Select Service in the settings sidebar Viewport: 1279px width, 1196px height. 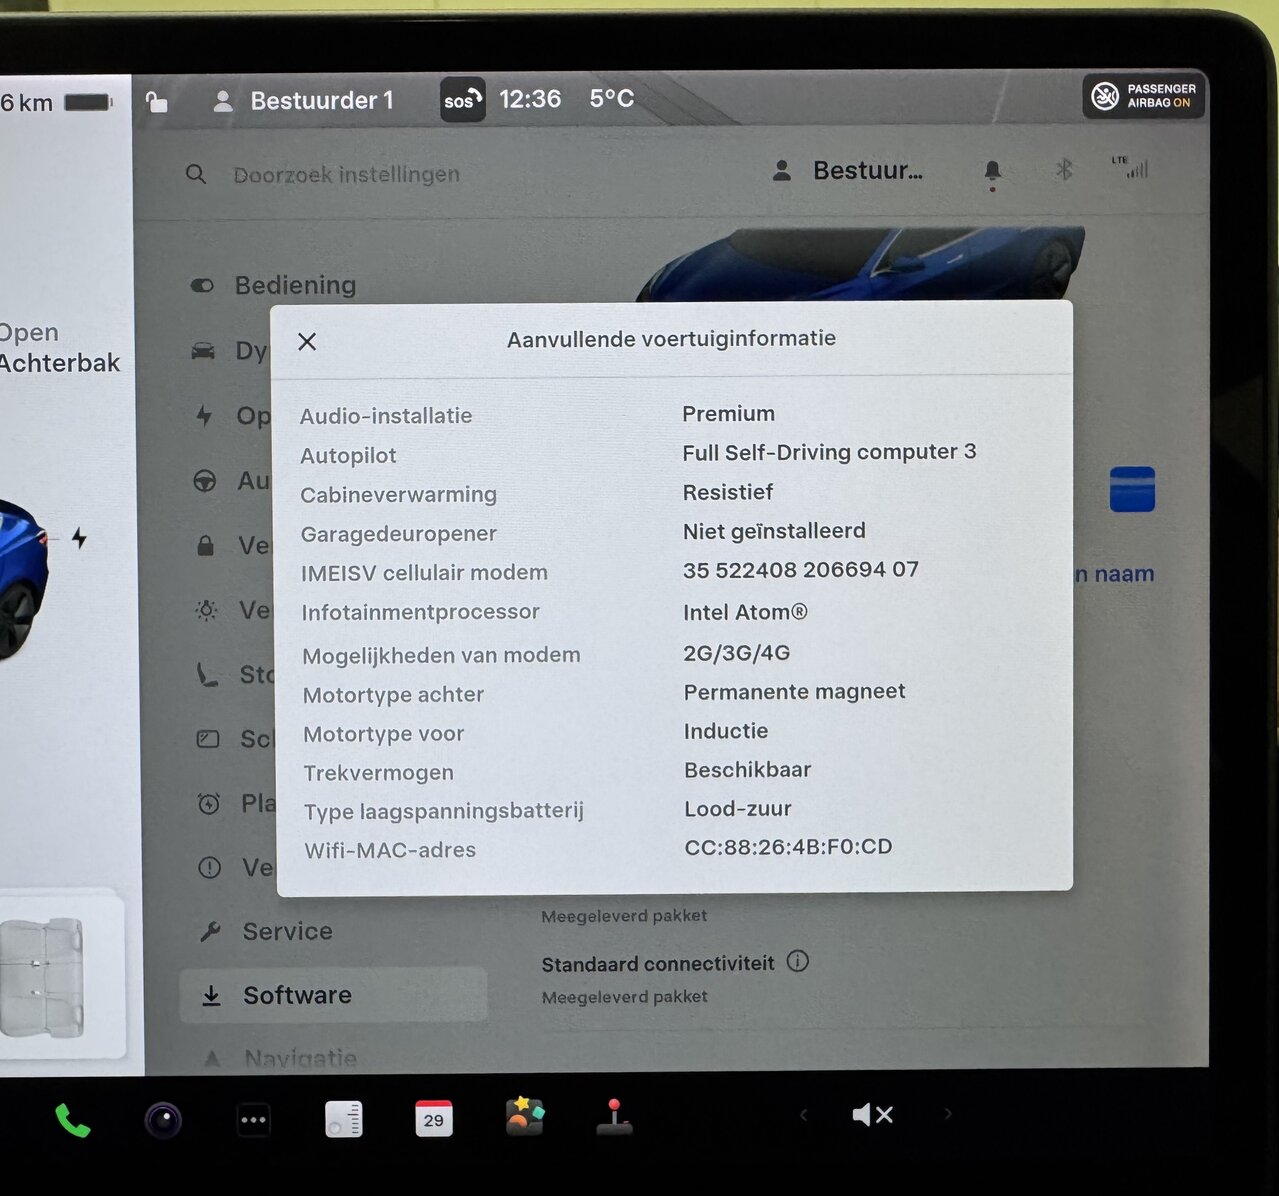287,931
